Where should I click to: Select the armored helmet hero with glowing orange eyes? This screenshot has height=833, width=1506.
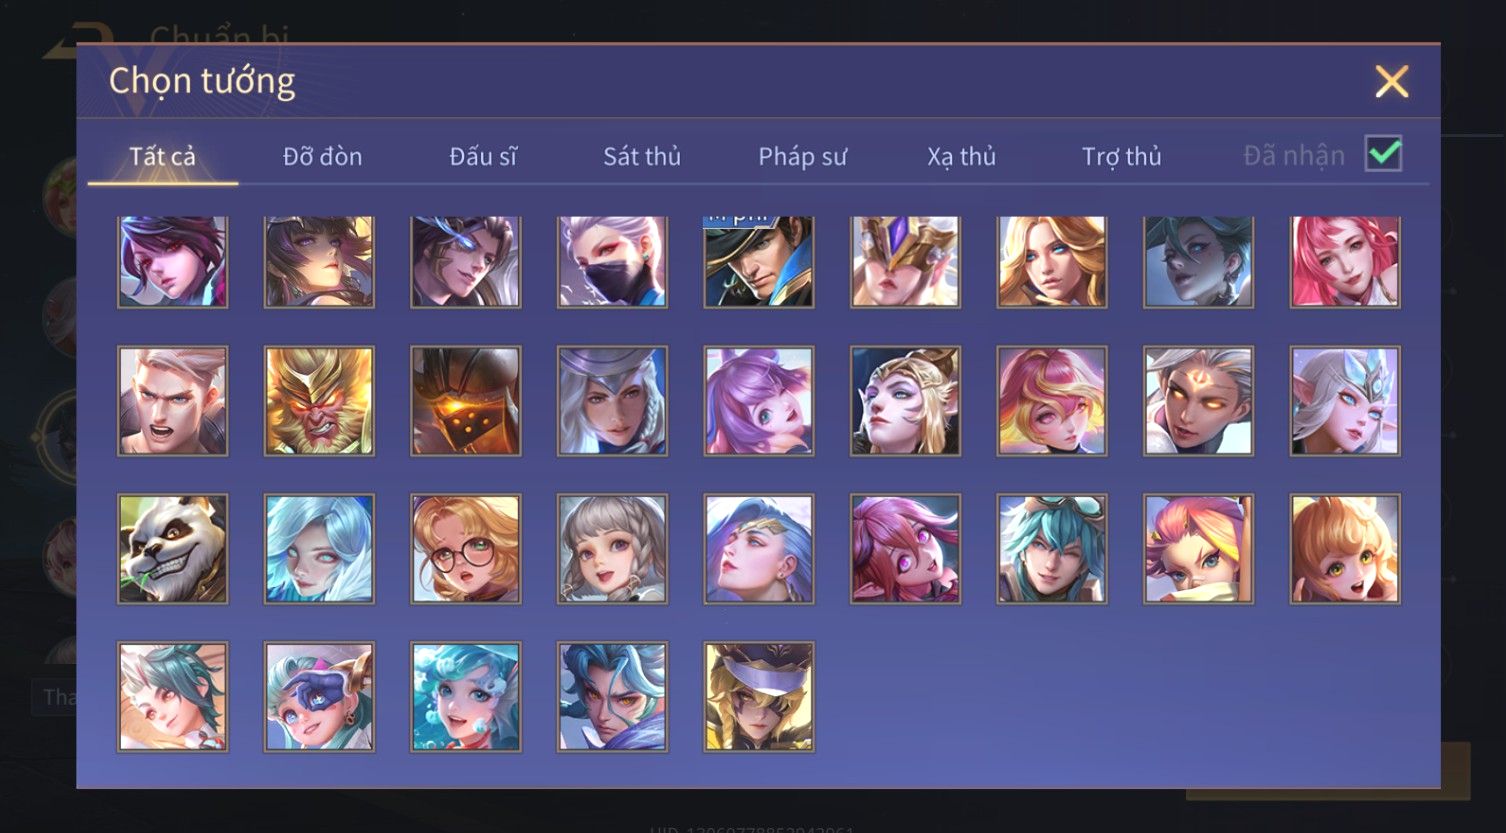pyautogui.click(x=465, y=401)
